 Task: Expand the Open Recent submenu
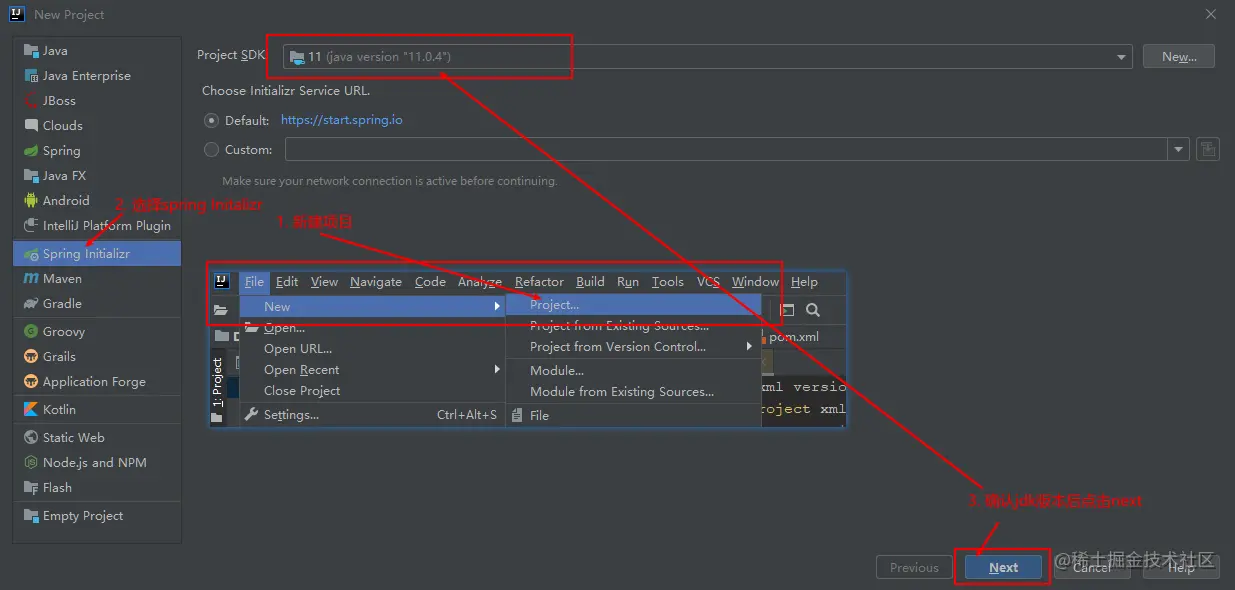[372, 370]
